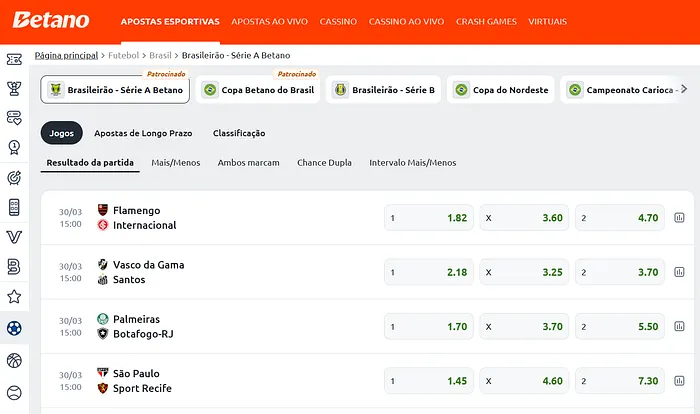Bet on Vasco da Gama win at 2.18
The height and width of the screenshot is (414, 700).
429,272
